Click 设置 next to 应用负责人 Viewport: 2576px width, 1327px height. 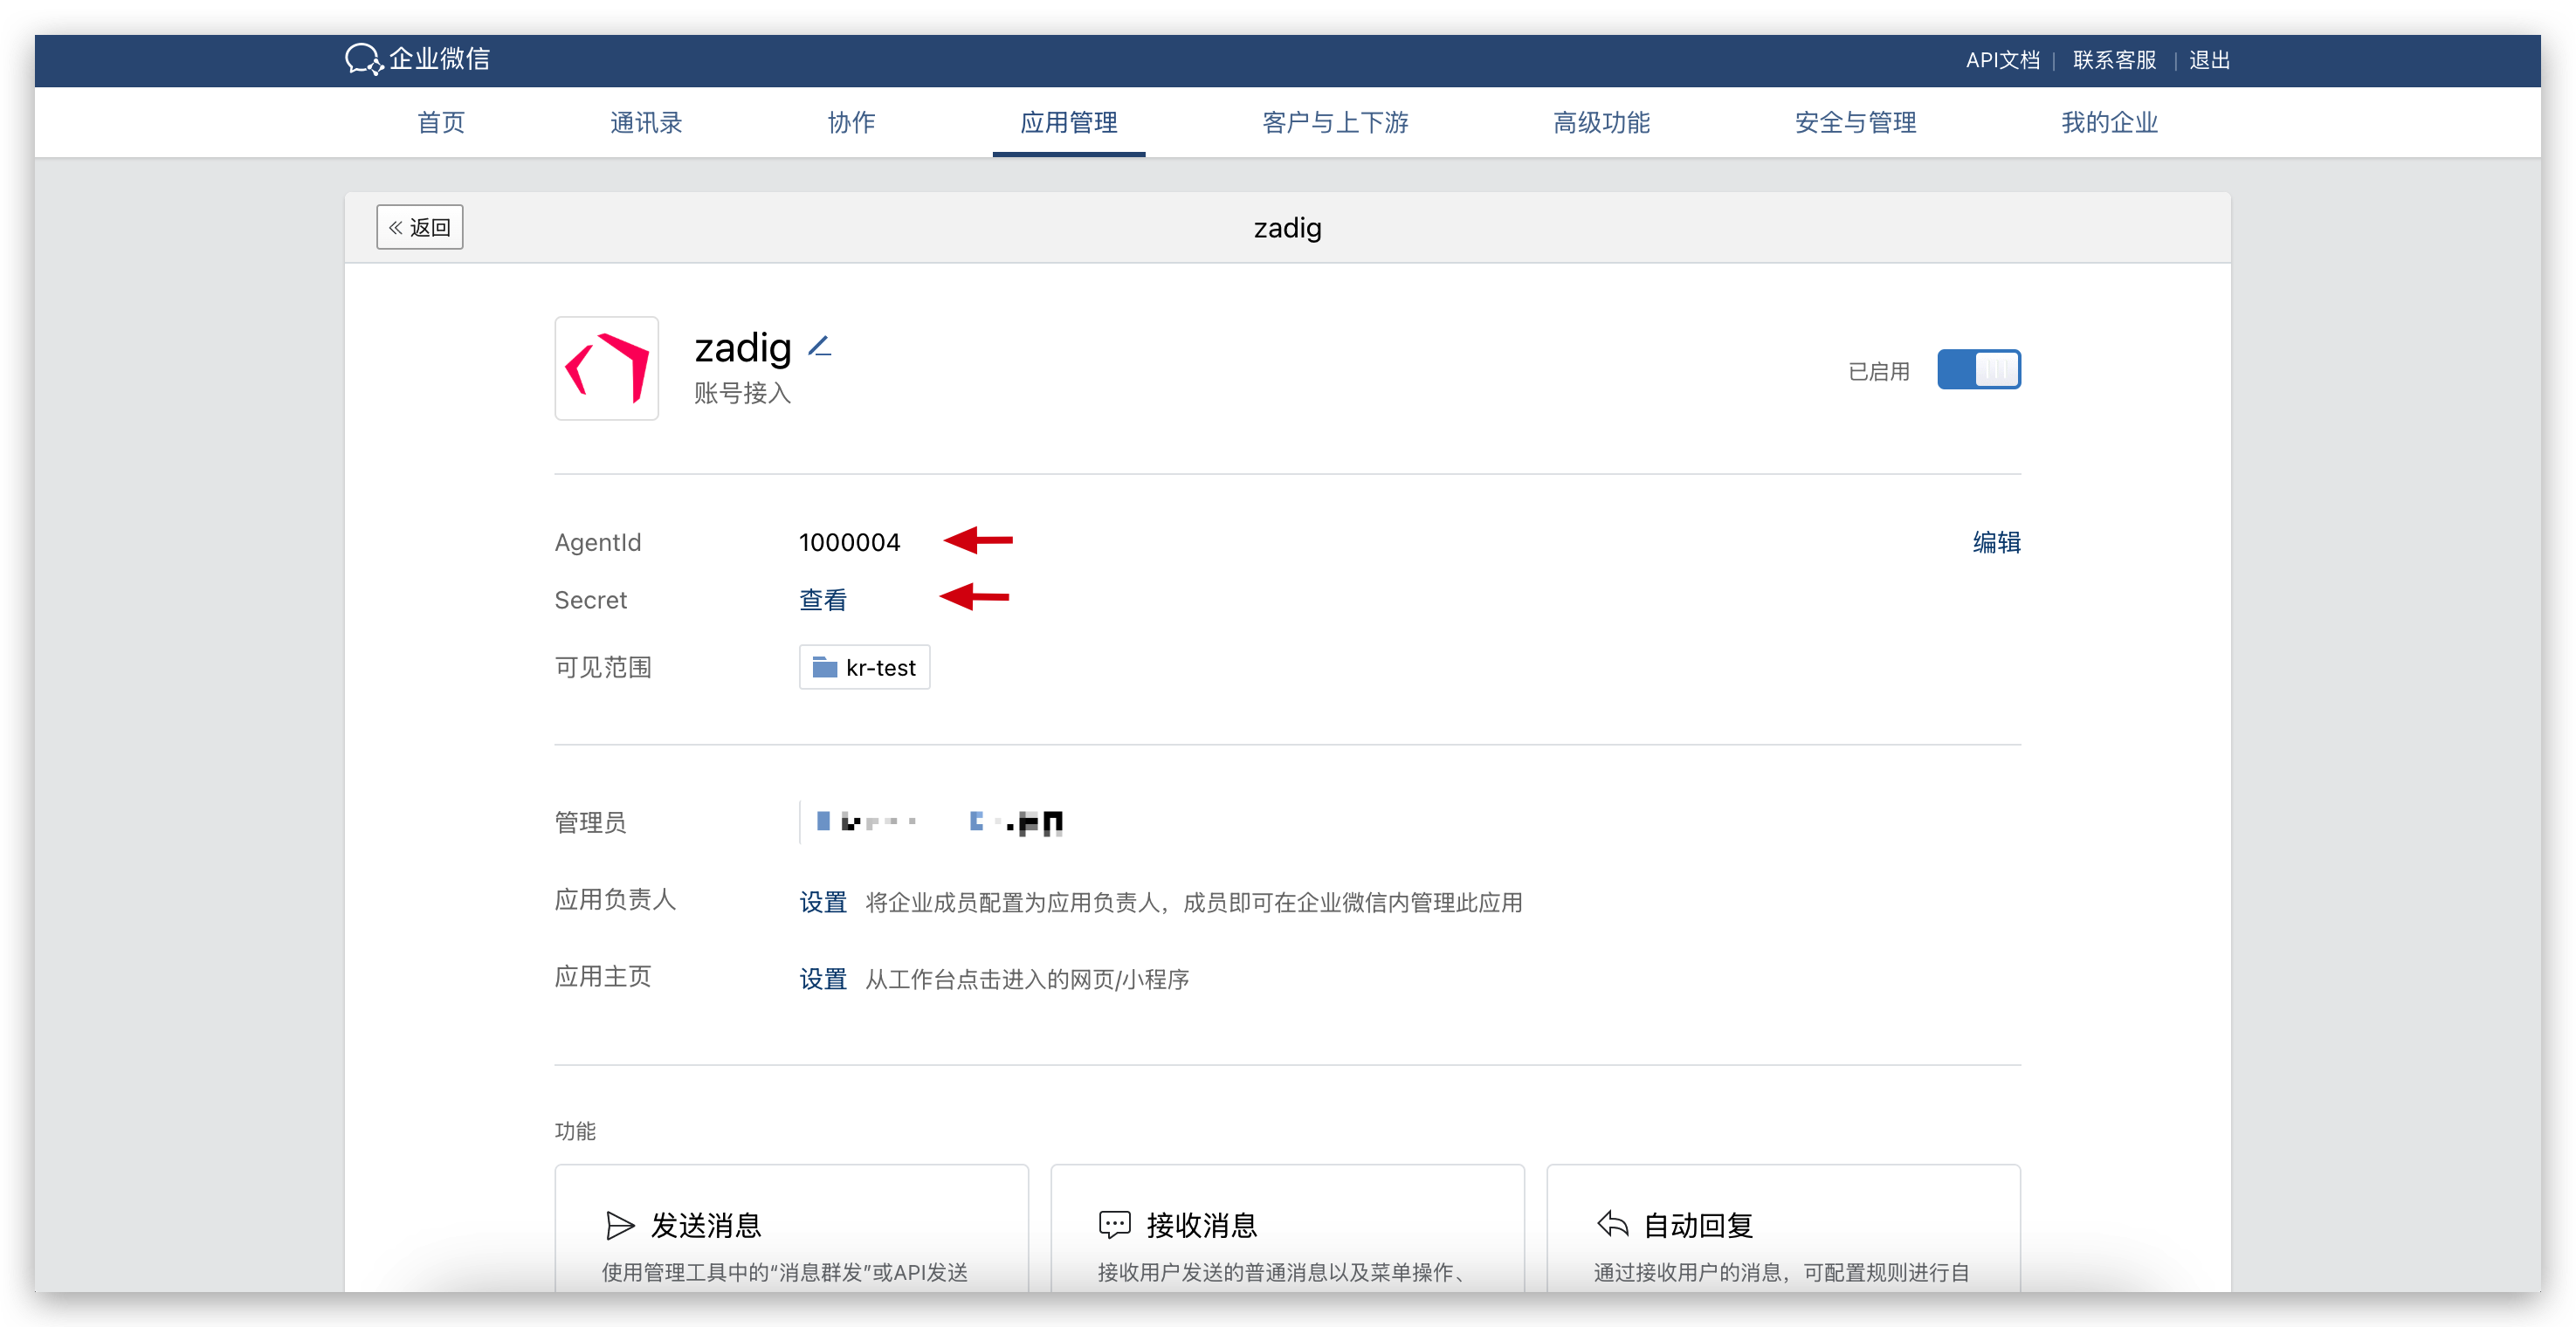click(x=822, y=902)
